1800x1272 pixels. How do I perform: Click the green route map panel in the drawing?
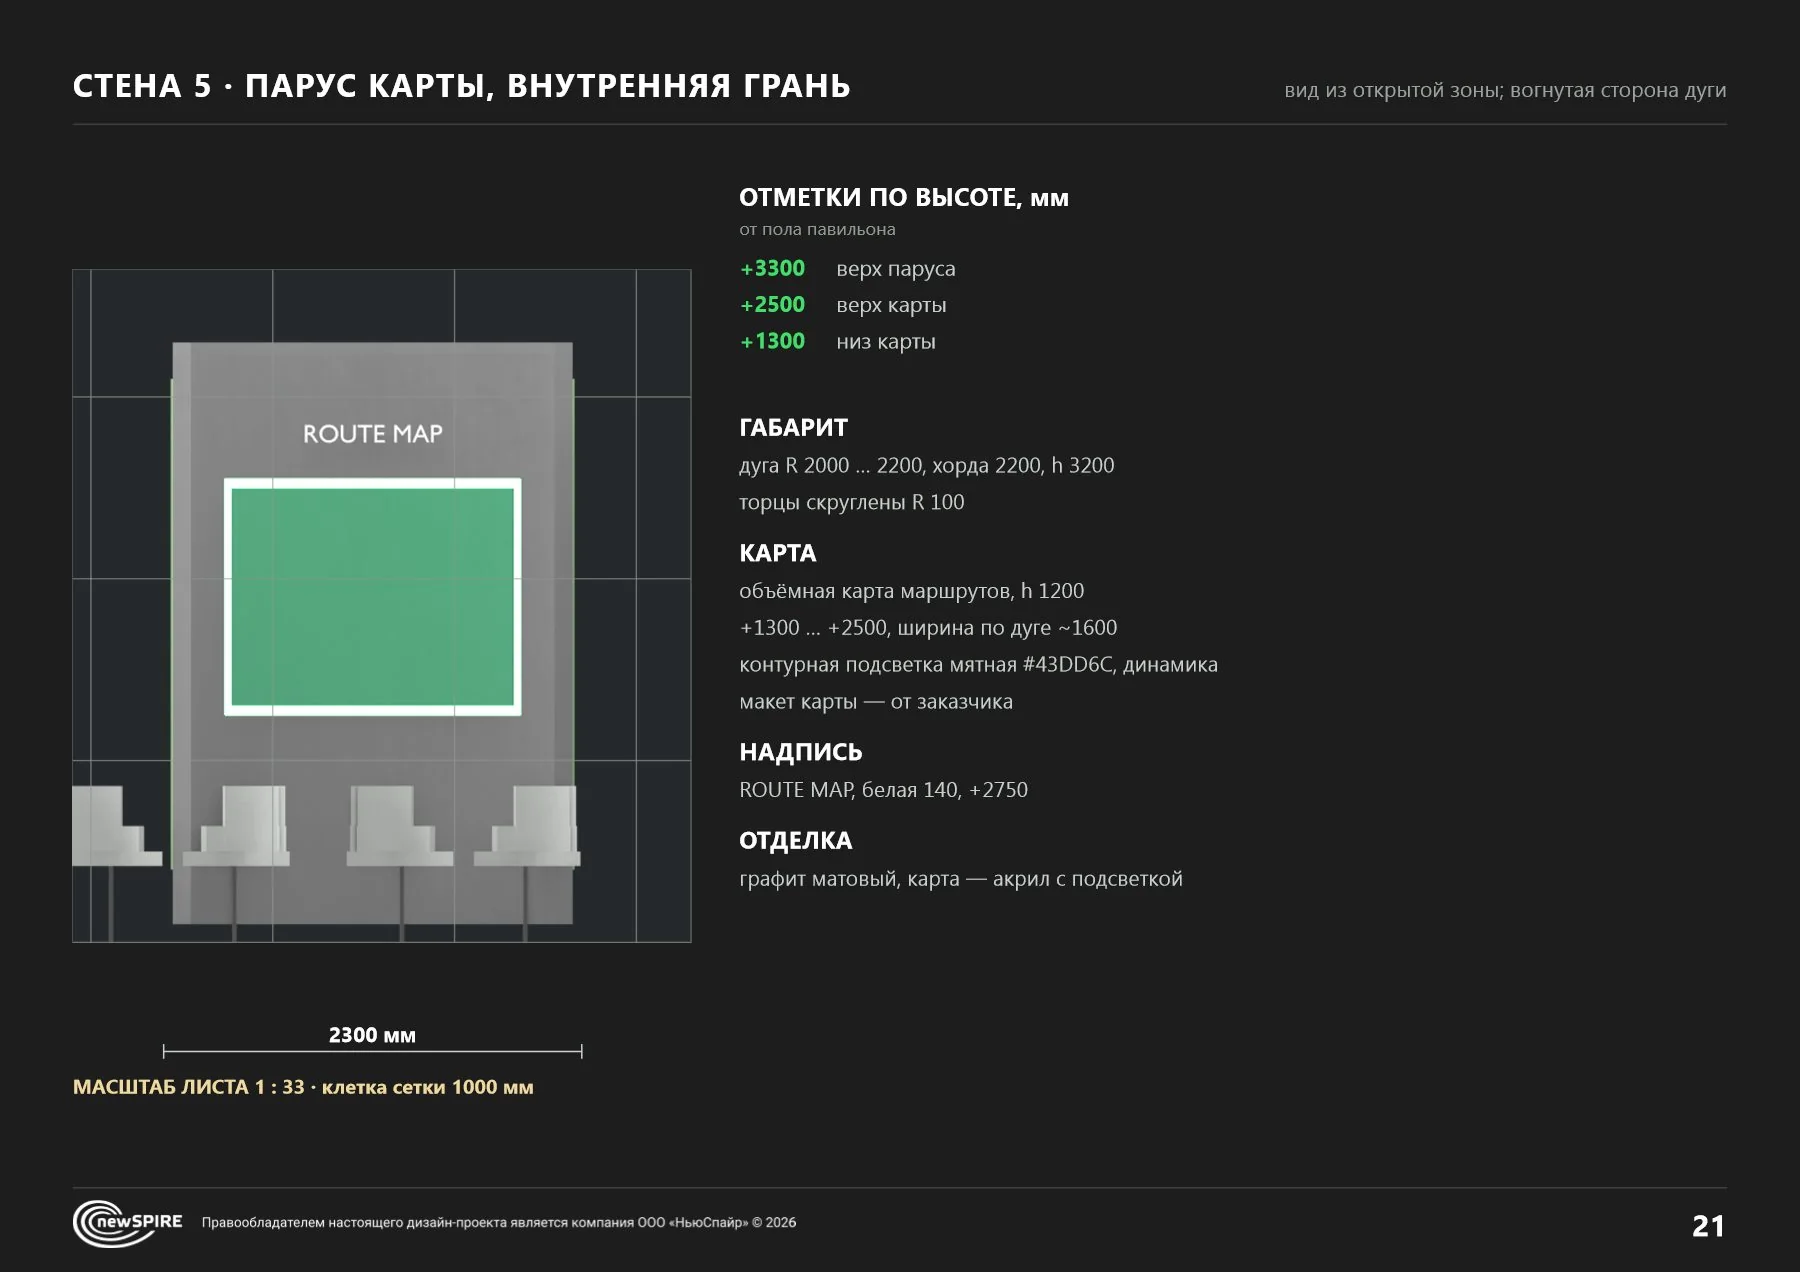[373, 597]
